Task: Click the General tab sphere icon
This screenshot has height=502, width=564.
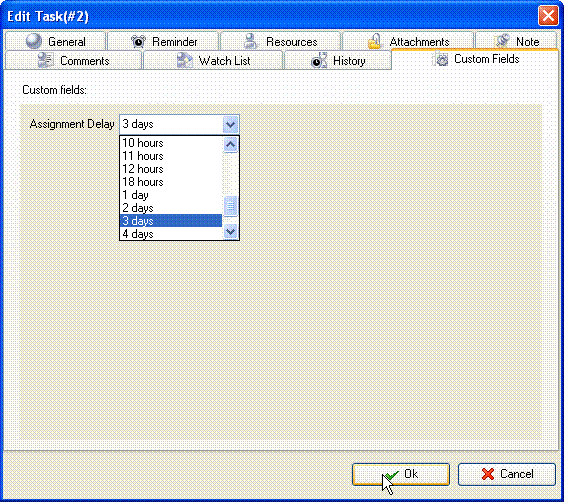Action: pos(34,41)
